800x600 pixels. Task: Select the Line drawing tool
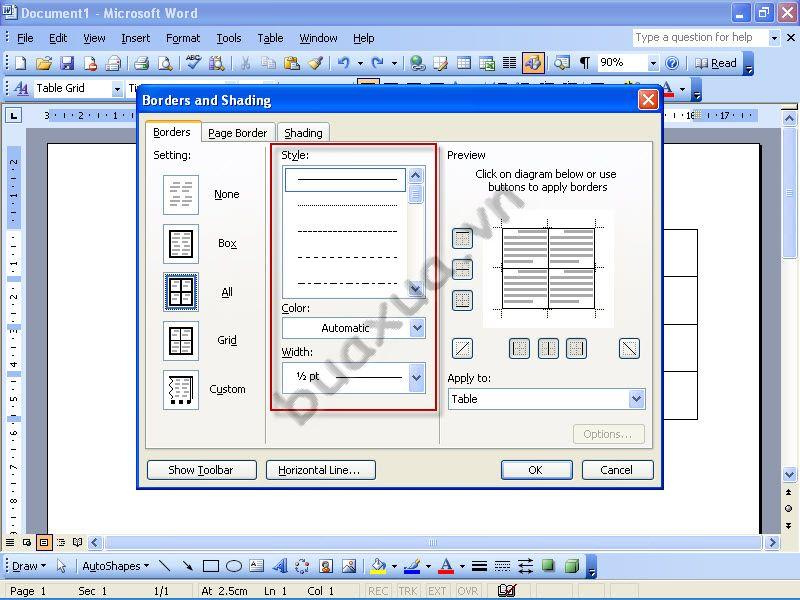[x=164, y=566]
